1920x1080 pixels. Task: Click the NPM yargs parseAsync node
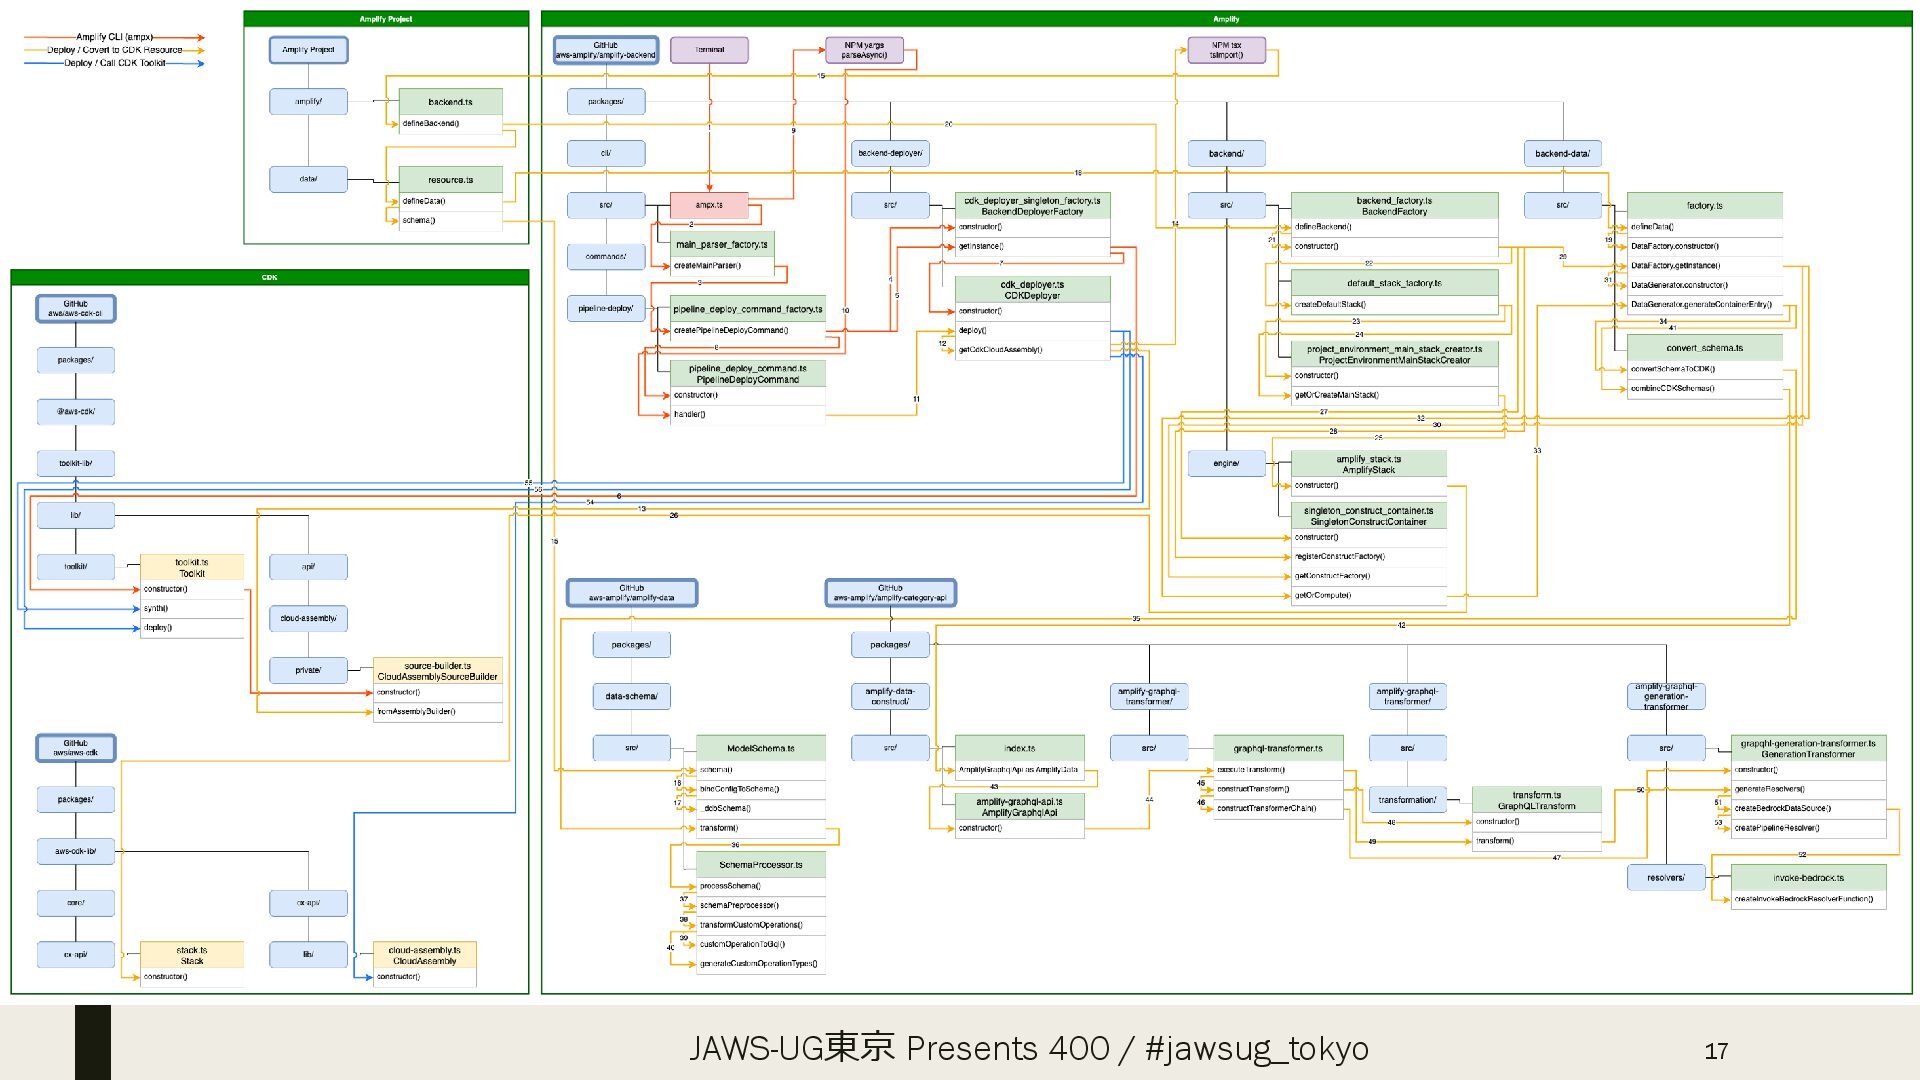tap(864, 50)
